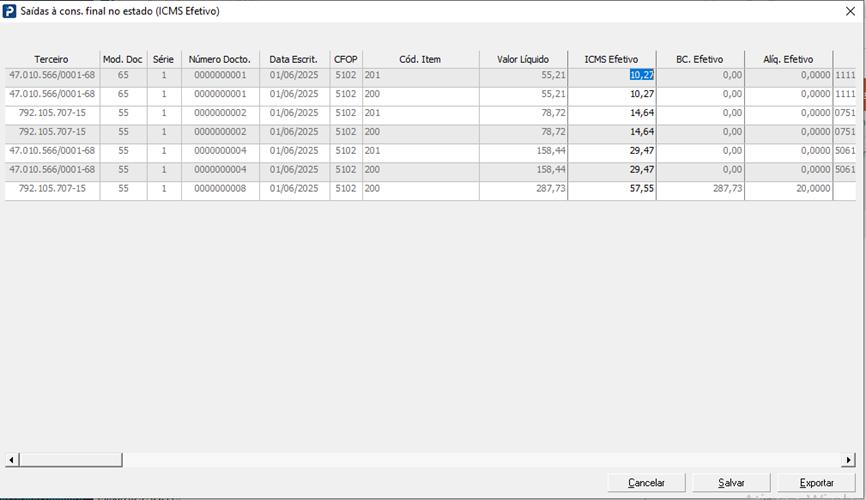Click the Cancelar button

click(646, 483)
